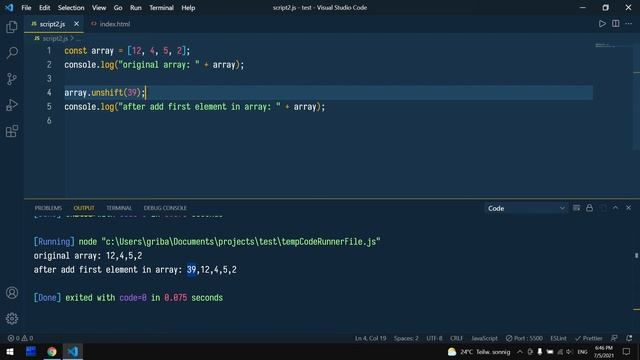640x360 pixels.
Task: Click script2.js in the breadcrumb
Action: click(x=55, y=38)
